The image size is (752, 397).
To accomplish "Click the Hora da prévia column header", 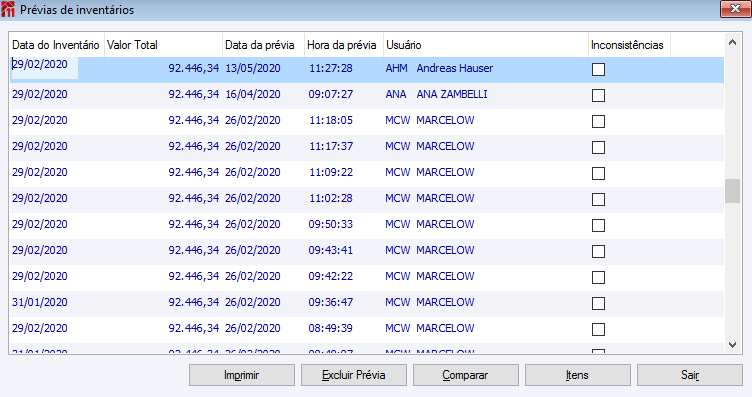I will (x=344, y=45).
